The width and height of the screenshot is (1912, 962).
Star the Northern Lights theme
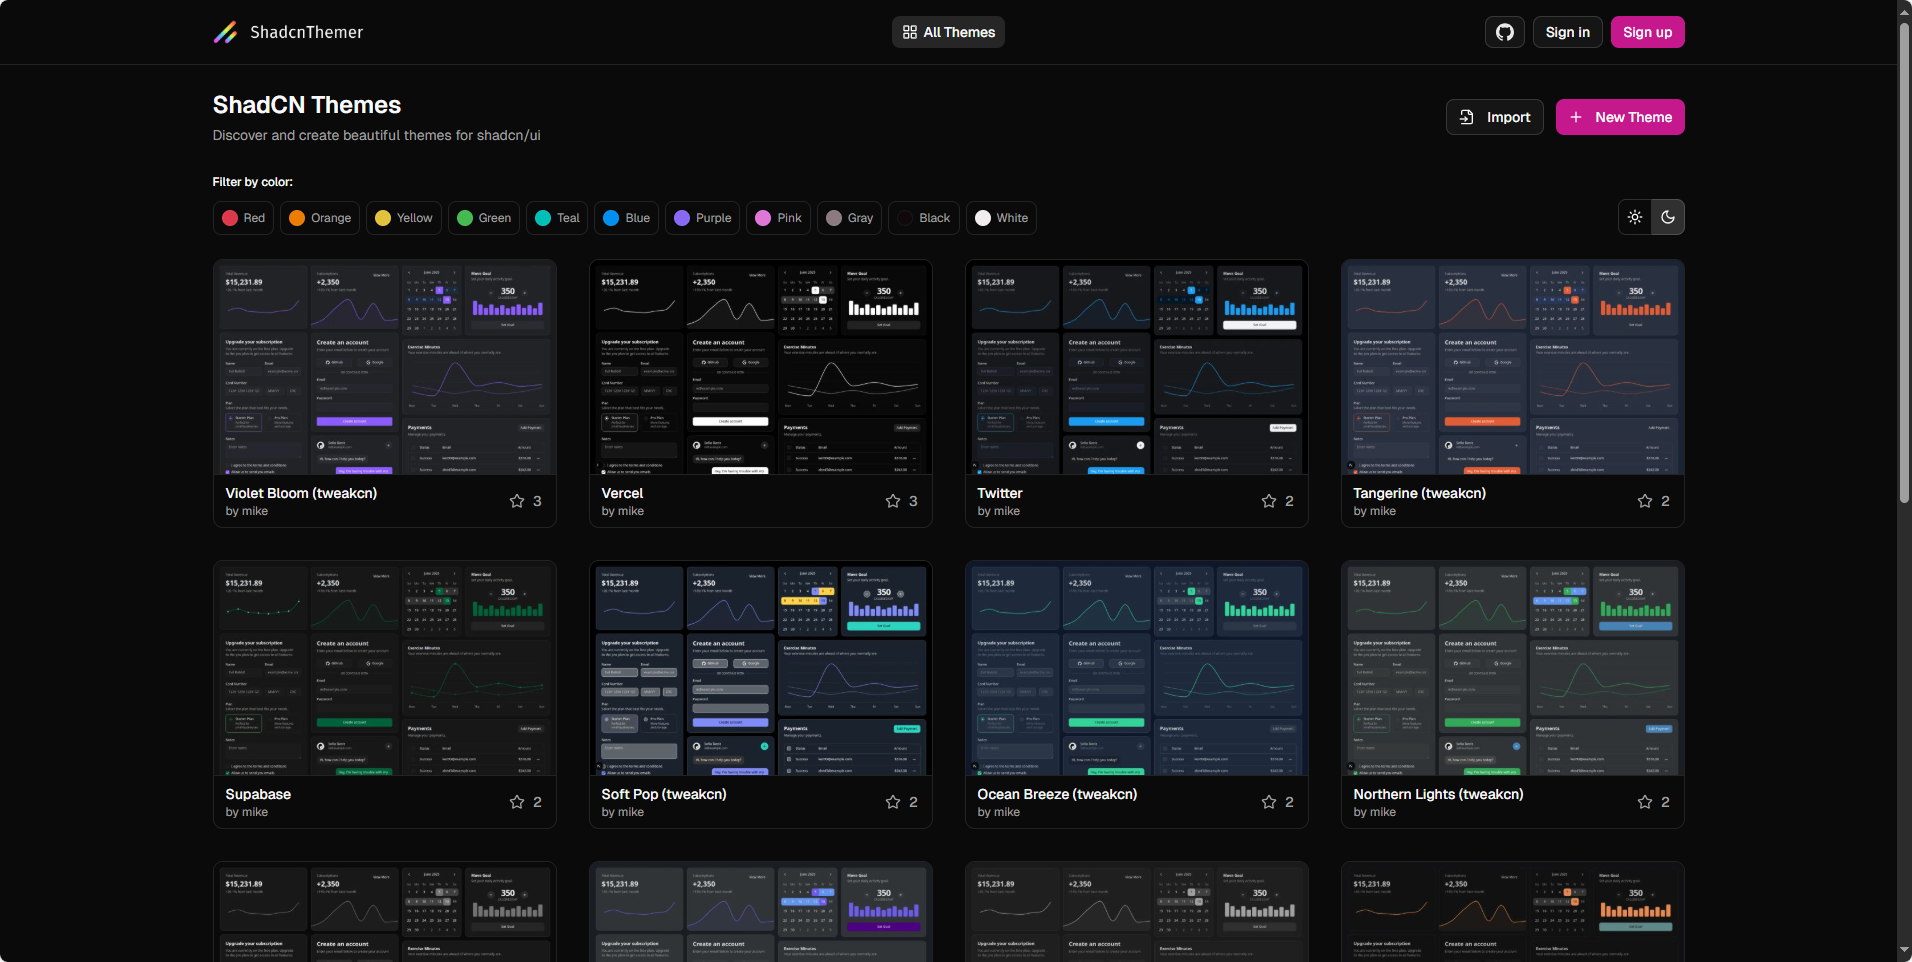tap(1645, 802)
